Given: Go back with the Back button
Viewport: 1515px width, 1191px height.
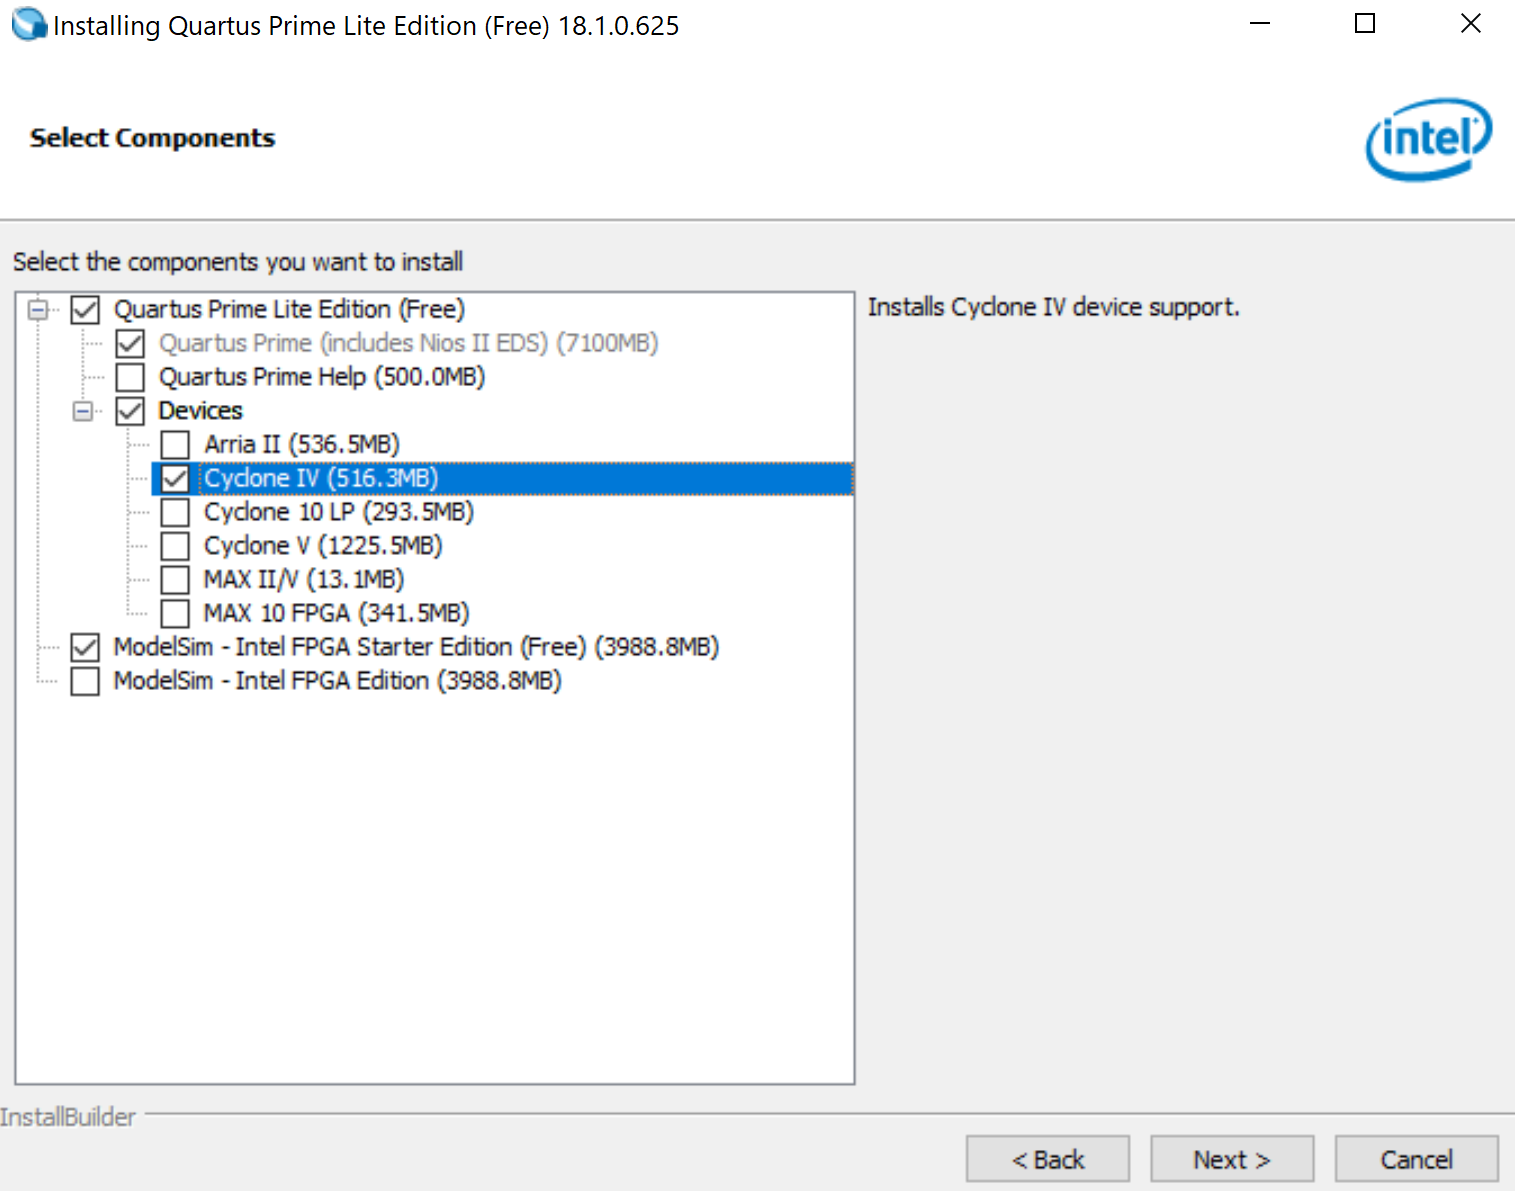Looking at the screenshot, I should click(1047, 1159).
